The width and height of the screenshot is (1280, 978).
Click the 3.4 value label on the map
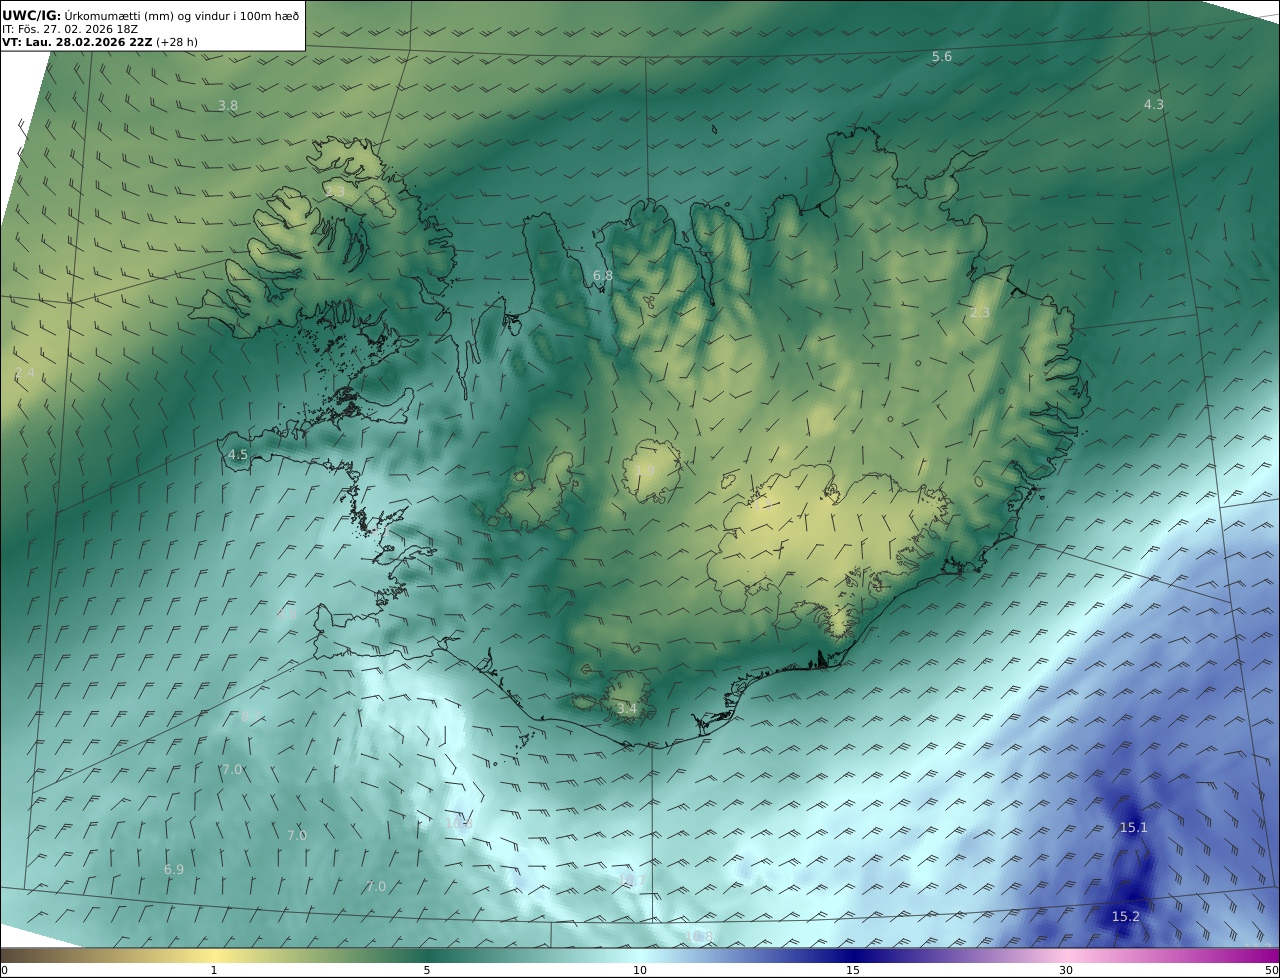[627, 709]
